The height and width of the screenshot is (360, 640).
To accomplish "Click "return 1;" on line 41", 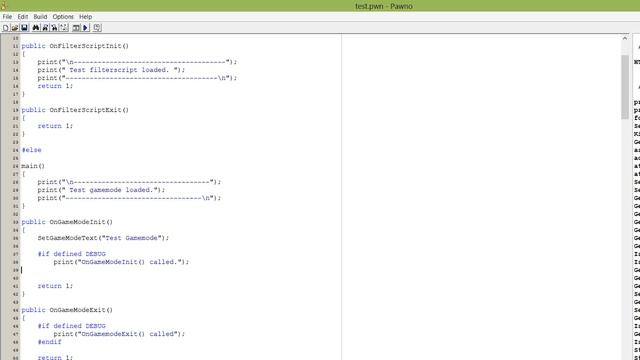I will (x=55, y=286).
